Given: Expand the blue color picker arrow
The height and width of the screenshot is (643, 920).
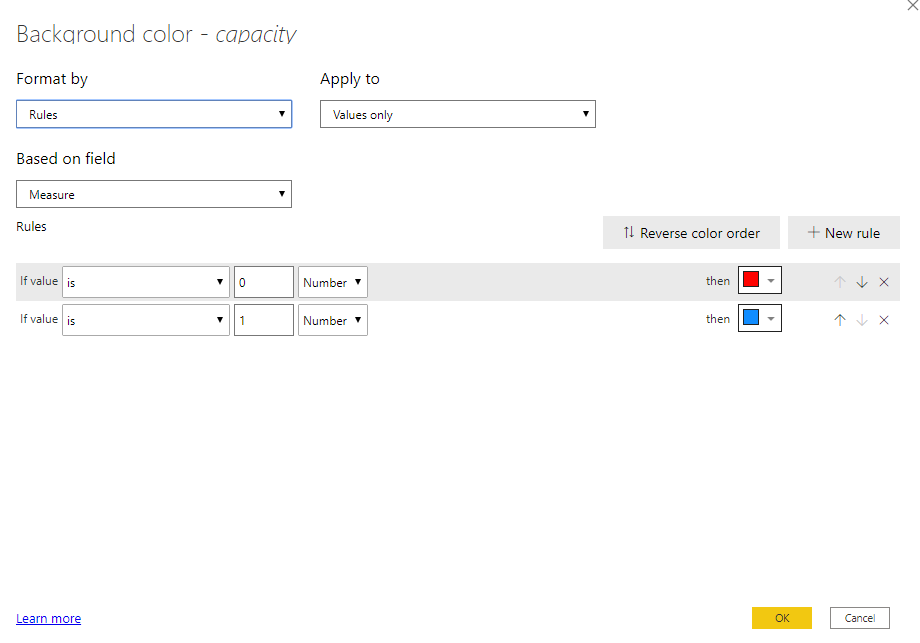Looking at the screenshot, I should click(x=771, y=319).
